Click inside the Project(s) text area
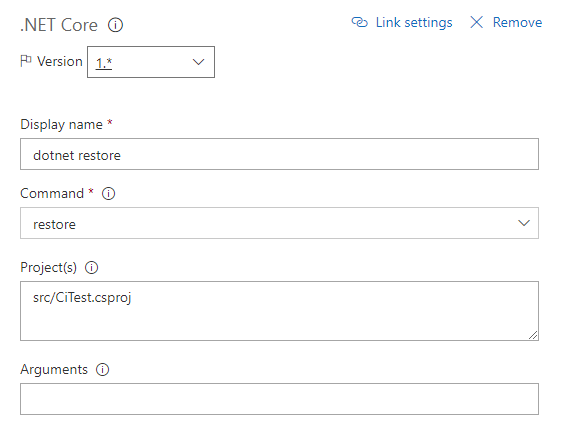 [x=279, y=311]
